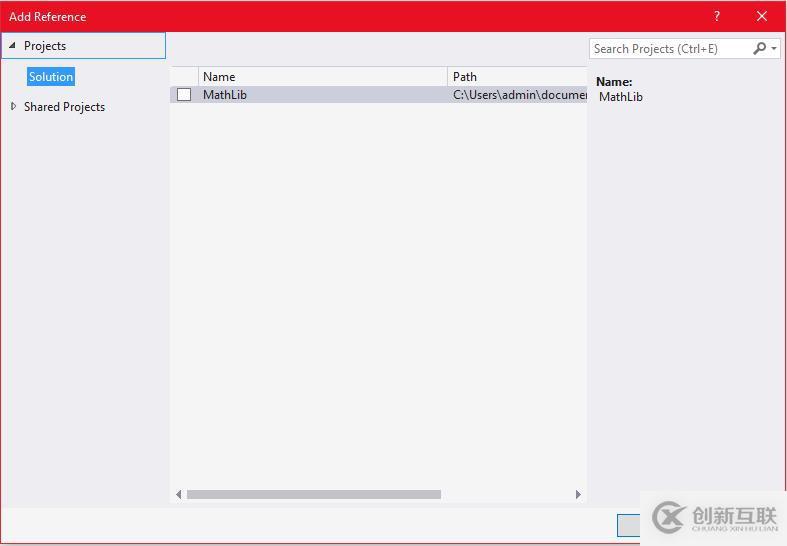The width and height of the screenshot is (787, 546).
Task: Select the MathLib name cell
Action: coord(225,94)
